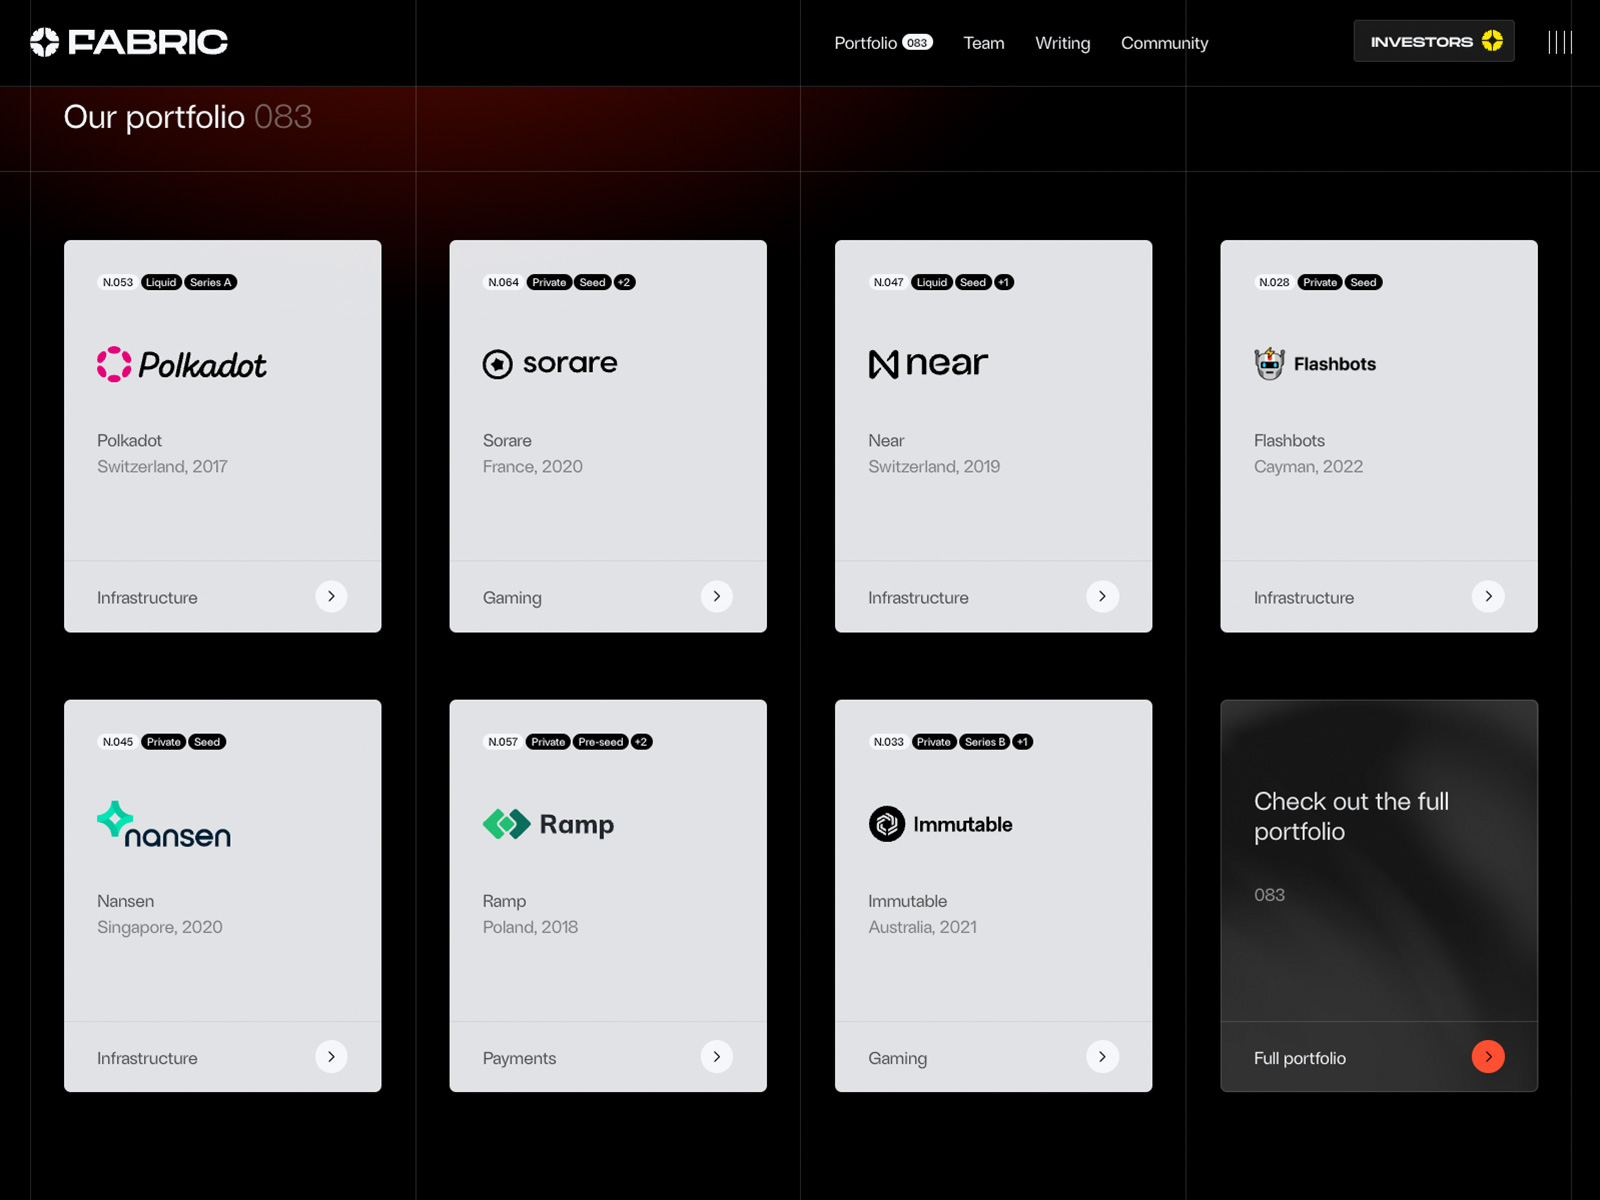Open the four-bar menu icon
This screenshot has width=1600, height=1200.
(x=1560, y=42)
